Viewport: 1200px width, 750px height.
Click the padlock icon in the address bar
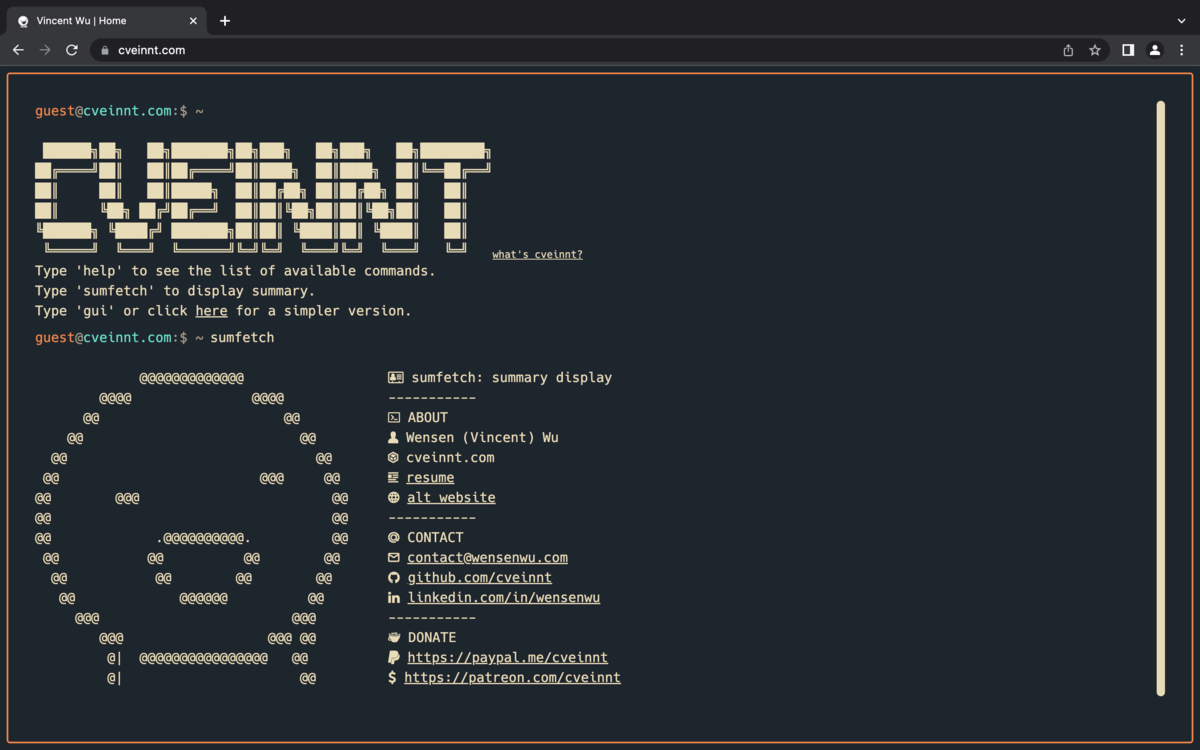104,49
